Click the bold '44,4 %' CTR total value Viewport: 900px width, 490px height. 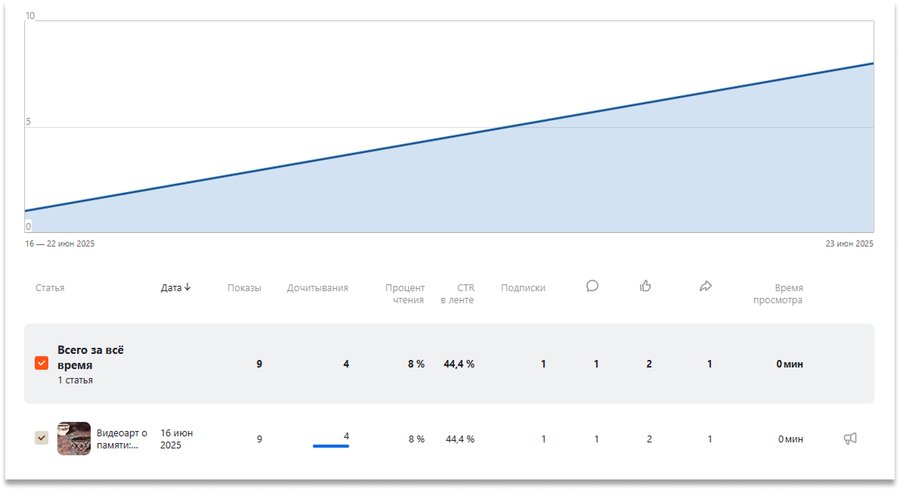(x=459, y=364)
